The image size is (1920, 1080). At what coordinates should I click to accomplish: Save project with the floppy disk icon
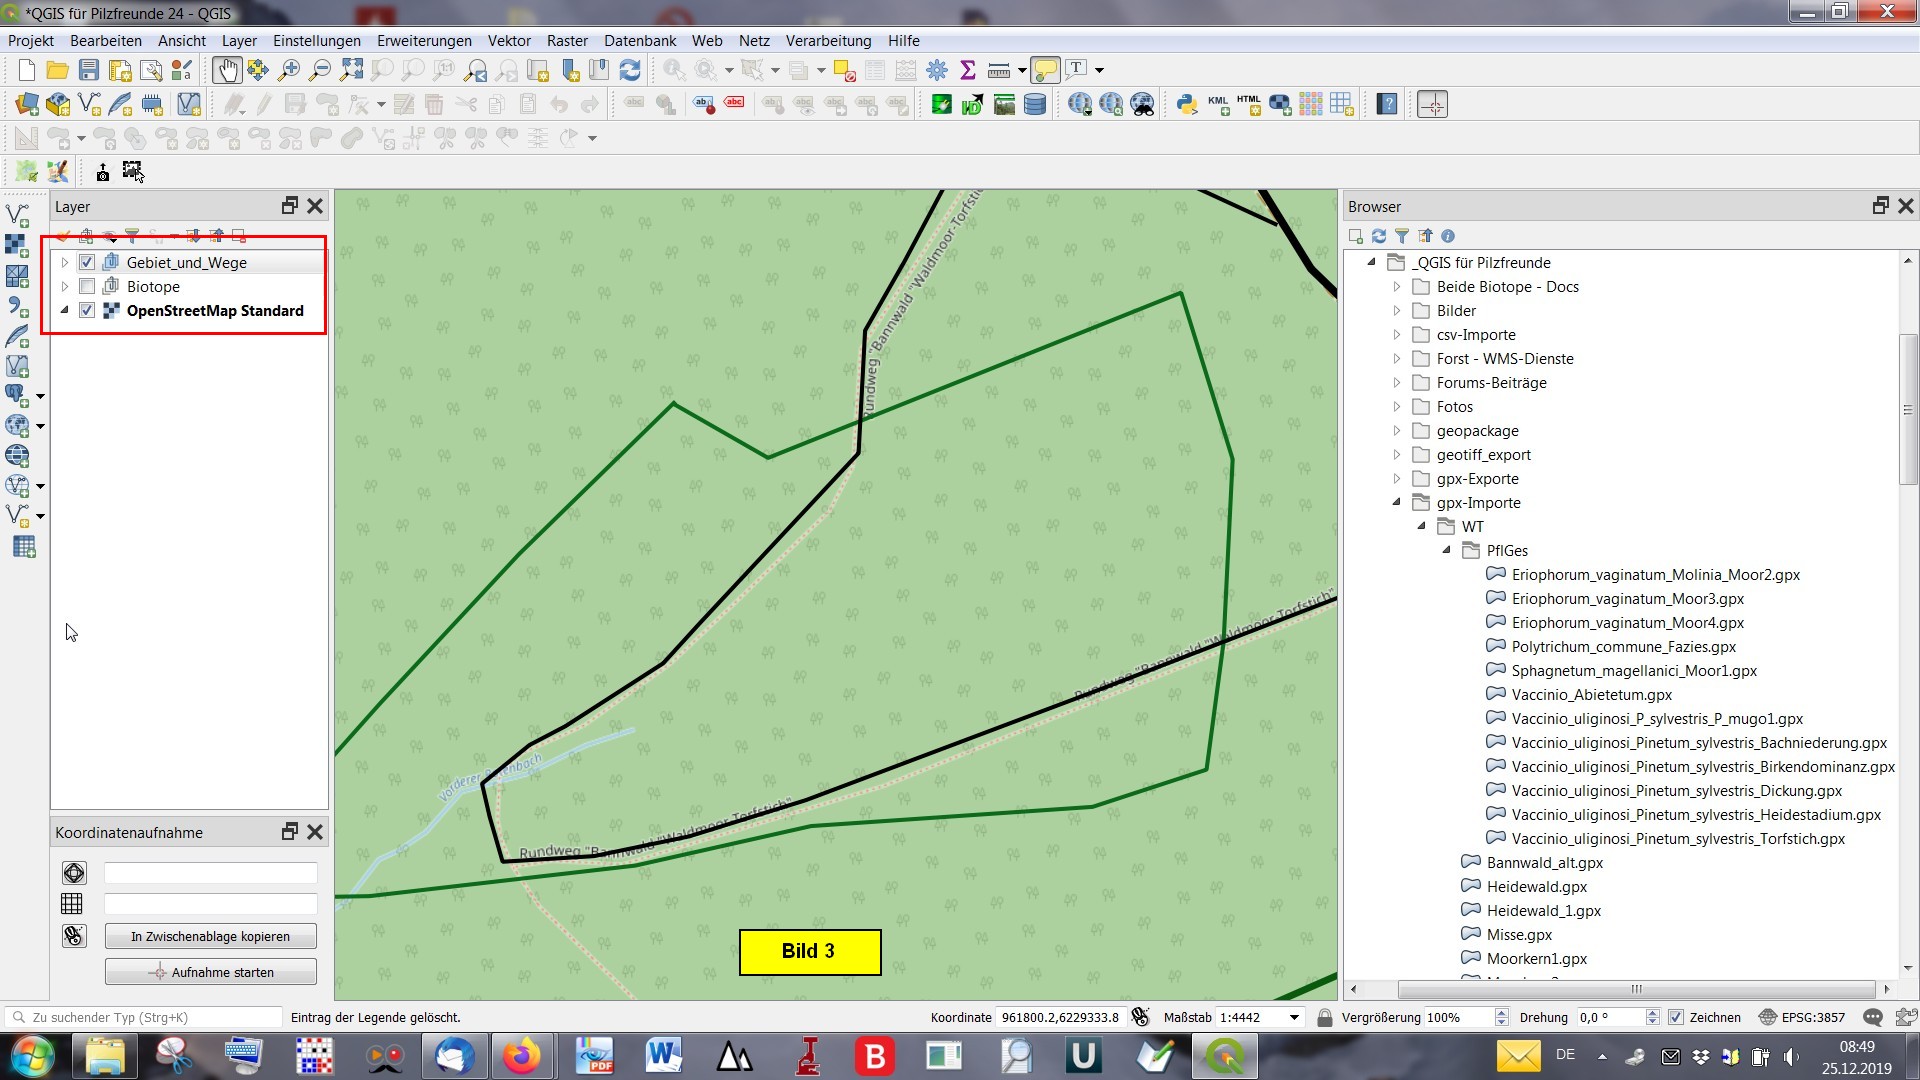click(x=89, y=70)
